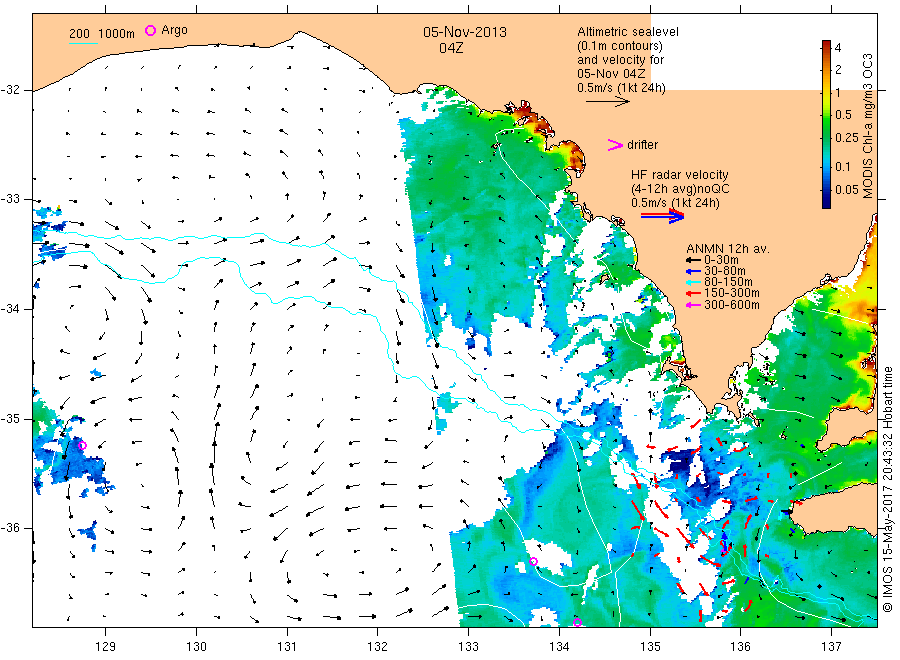900x660 pixels.
Task: Click the longitude axis label 137
Action: [832, 647]
